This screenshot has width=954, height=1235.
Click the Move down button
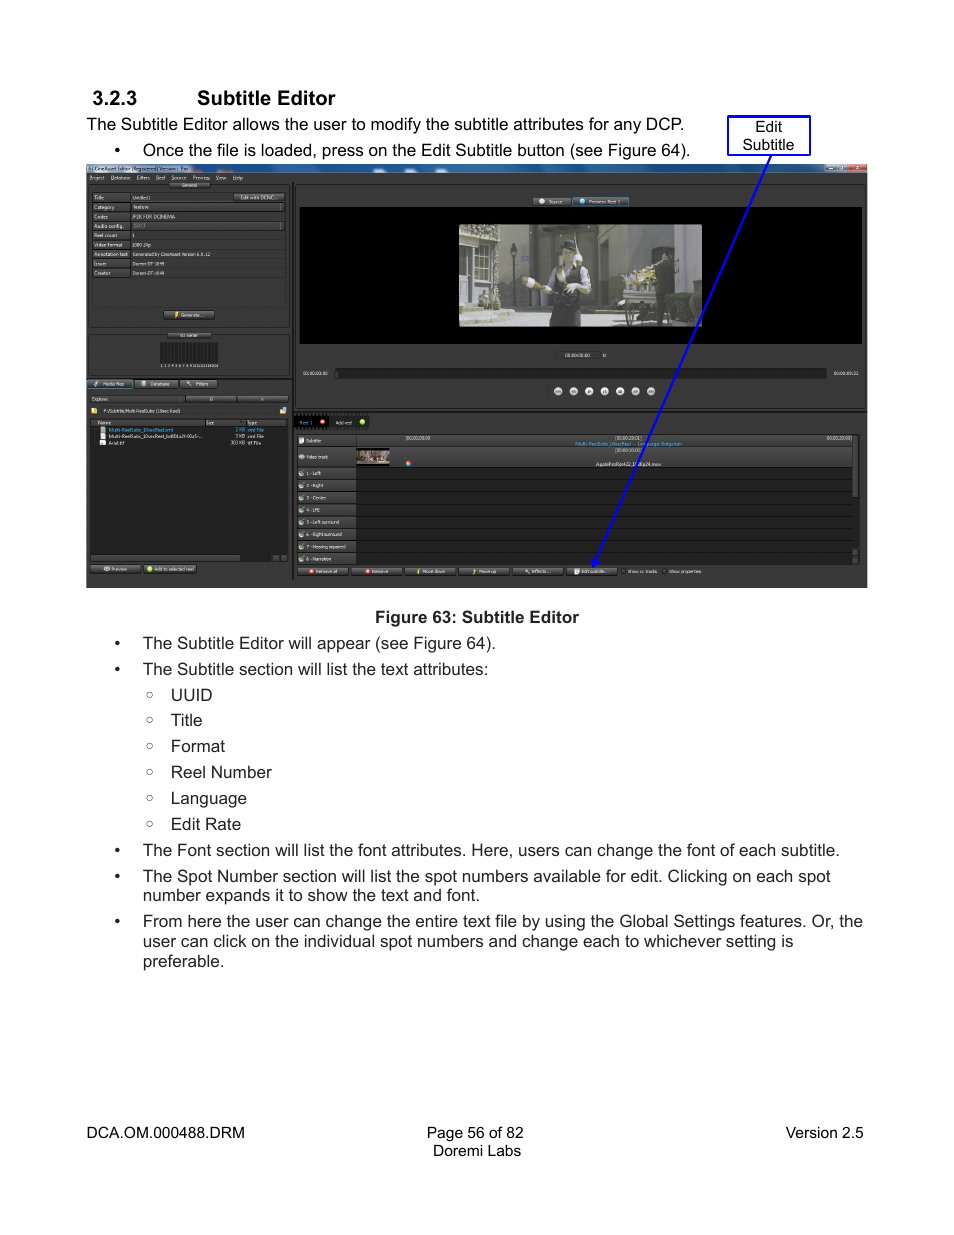click(431, 571)
